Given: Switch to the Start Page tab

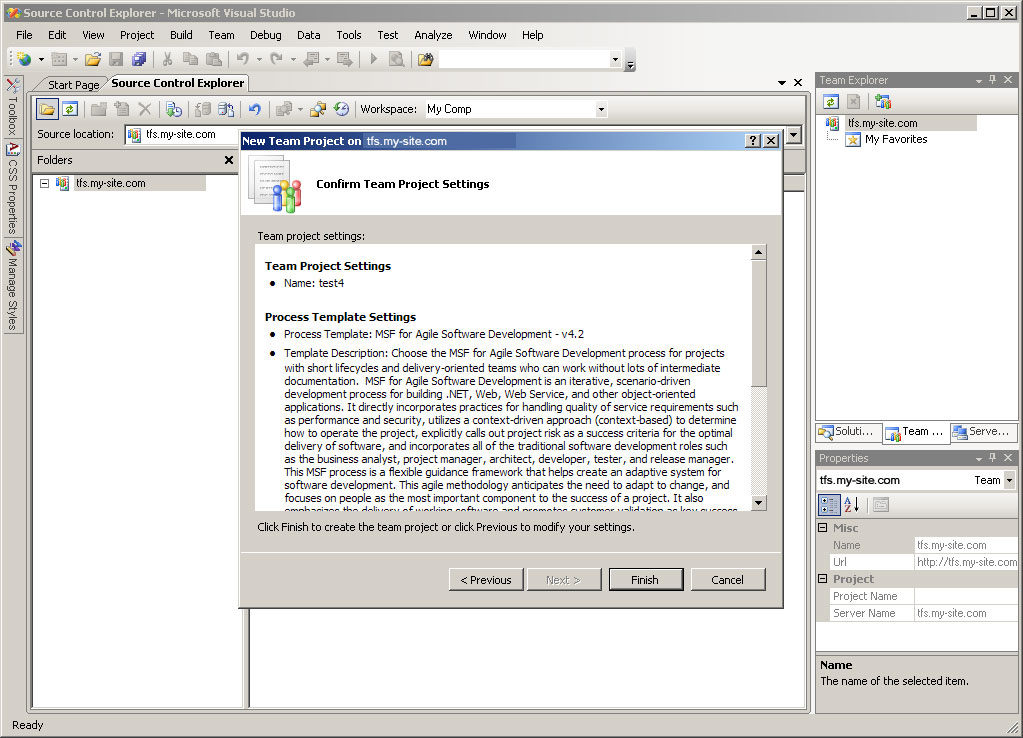Looking at the screenshot, I should pos(73,85).
